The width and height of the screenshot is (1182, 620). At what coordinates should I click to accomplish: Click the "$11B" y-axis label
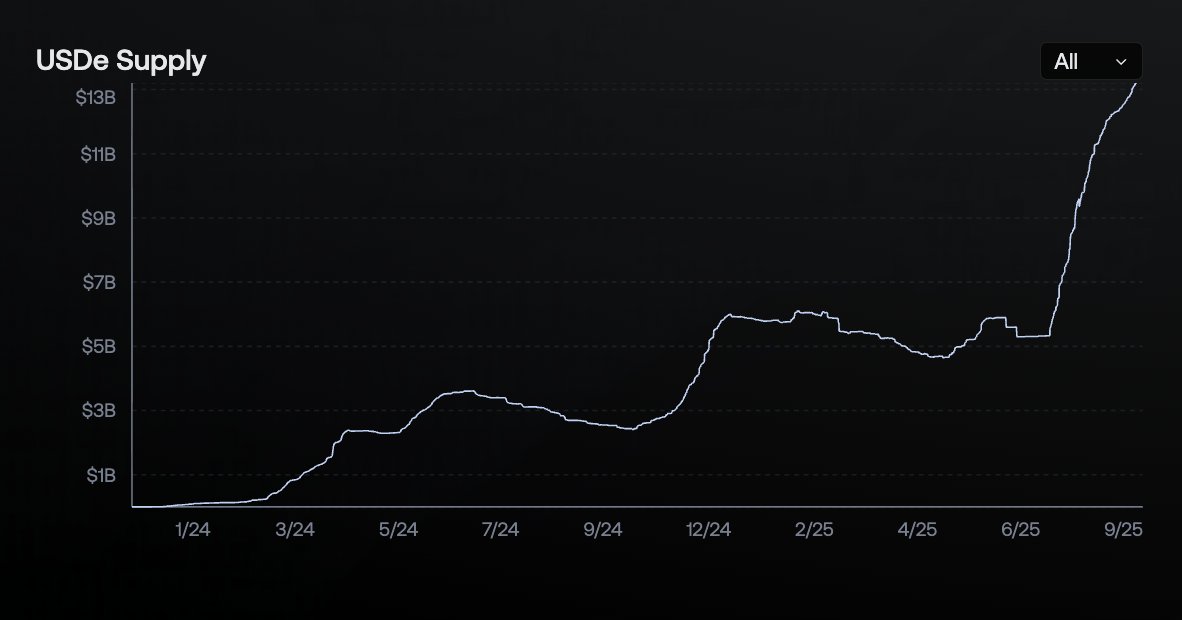pyautogui.click(x=98, y=154)
